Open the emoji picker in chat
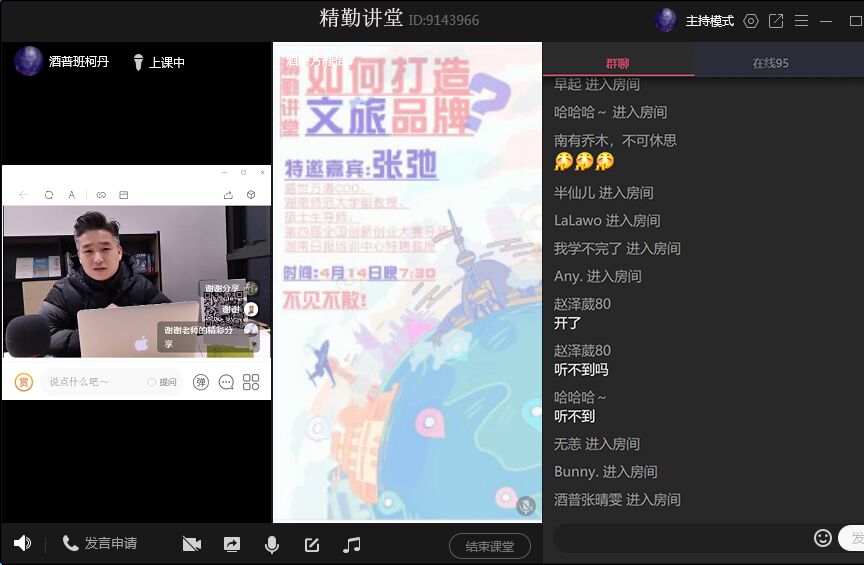The width and height of the screenshot is (864, 565). 822,537
